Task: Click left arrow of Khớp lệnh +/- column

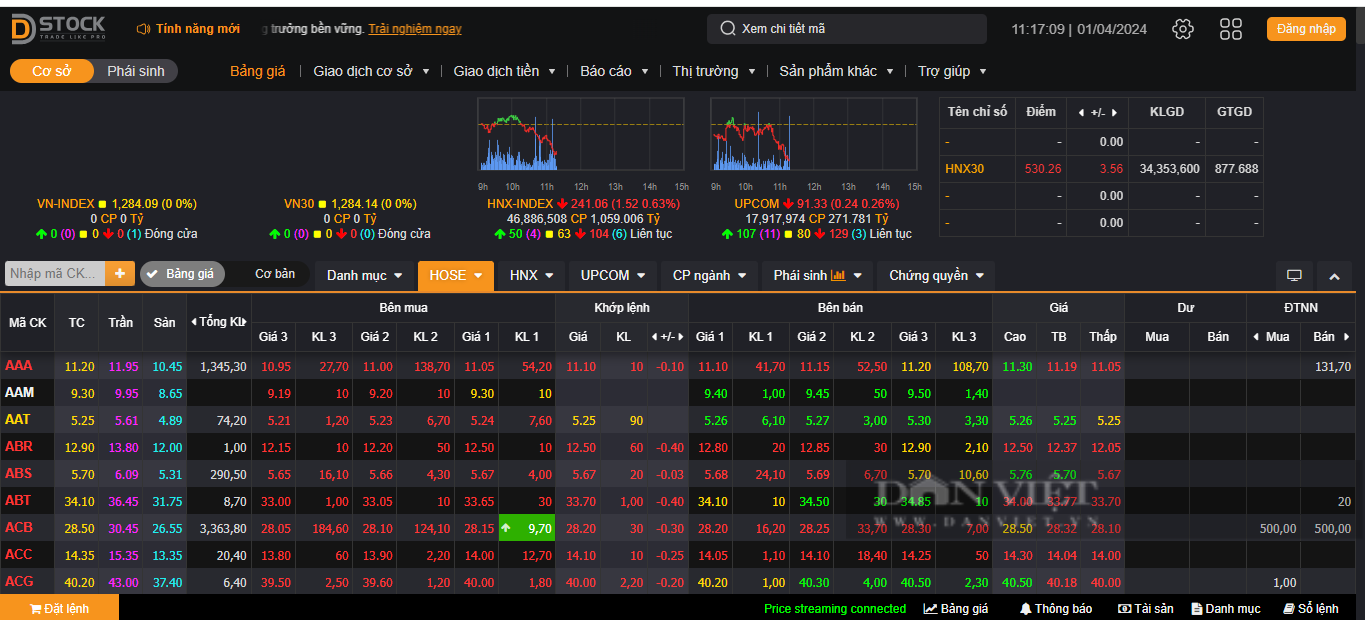Action: pos(655,337)
